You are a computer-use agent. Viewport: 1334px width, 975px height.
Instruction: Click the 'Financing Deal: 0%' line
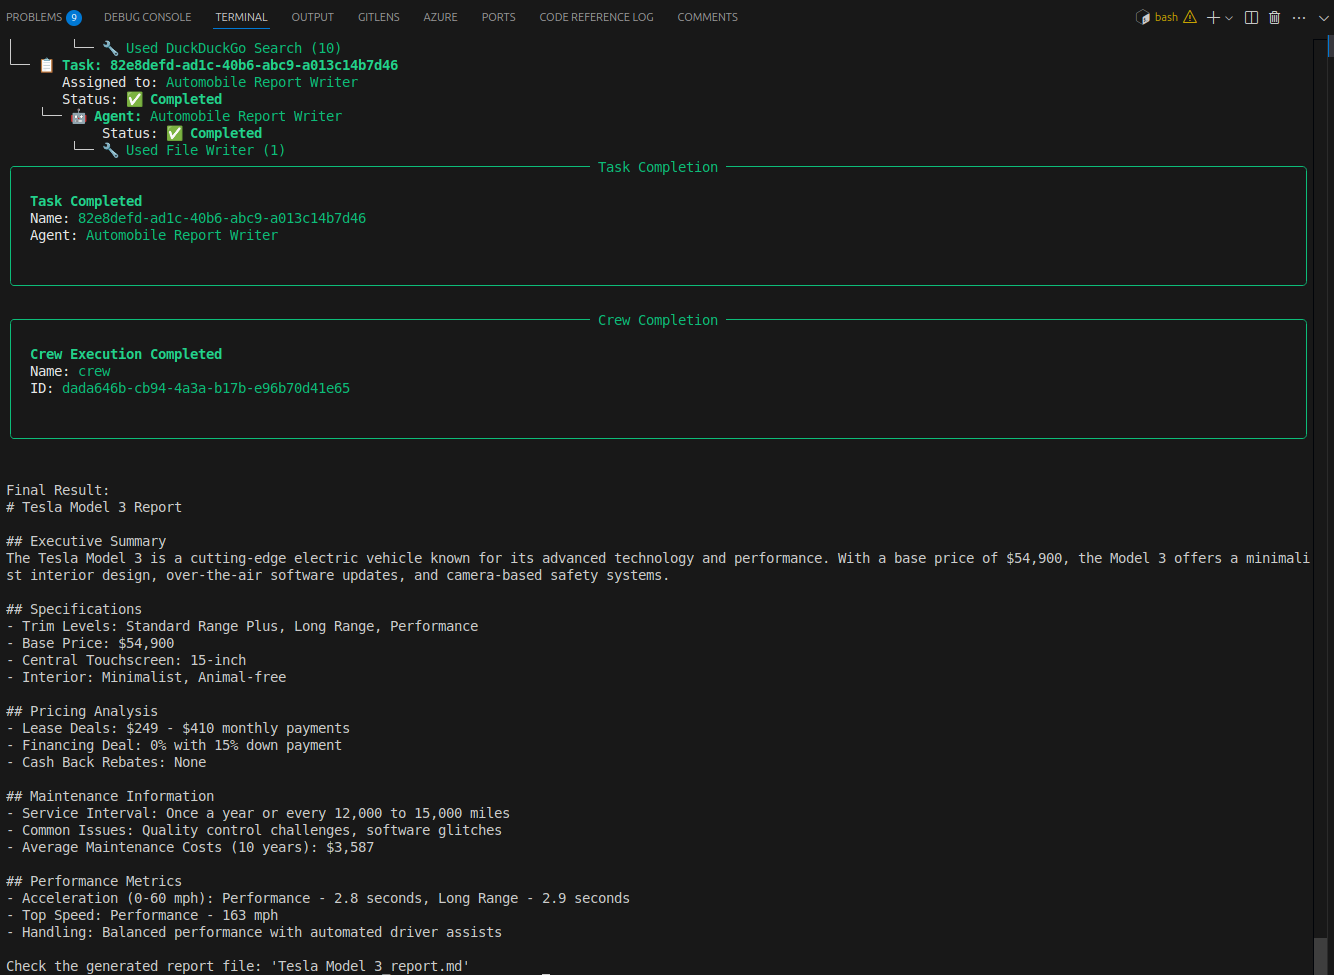174,745
